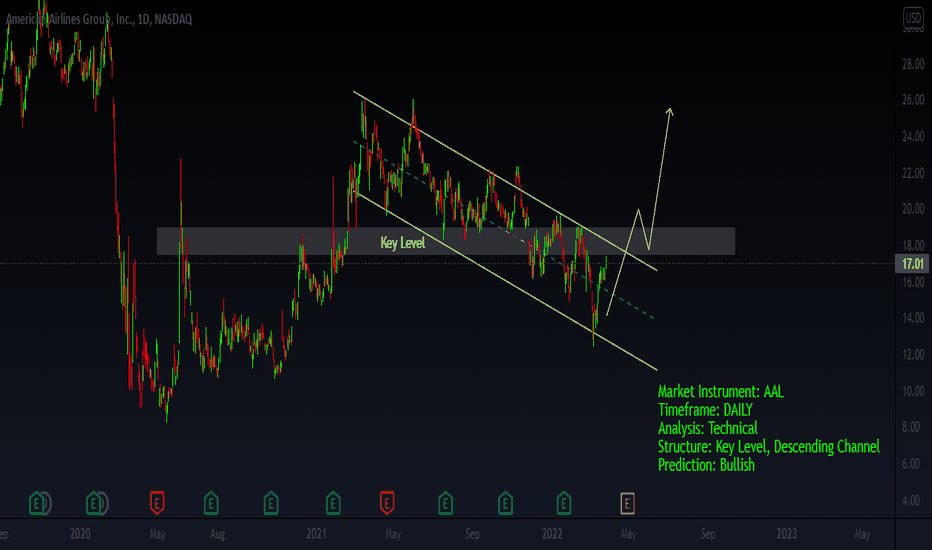Click the 'Market Instrument: AAL' annotation
Screen dimensions: 932x550
tap(720, 391)
